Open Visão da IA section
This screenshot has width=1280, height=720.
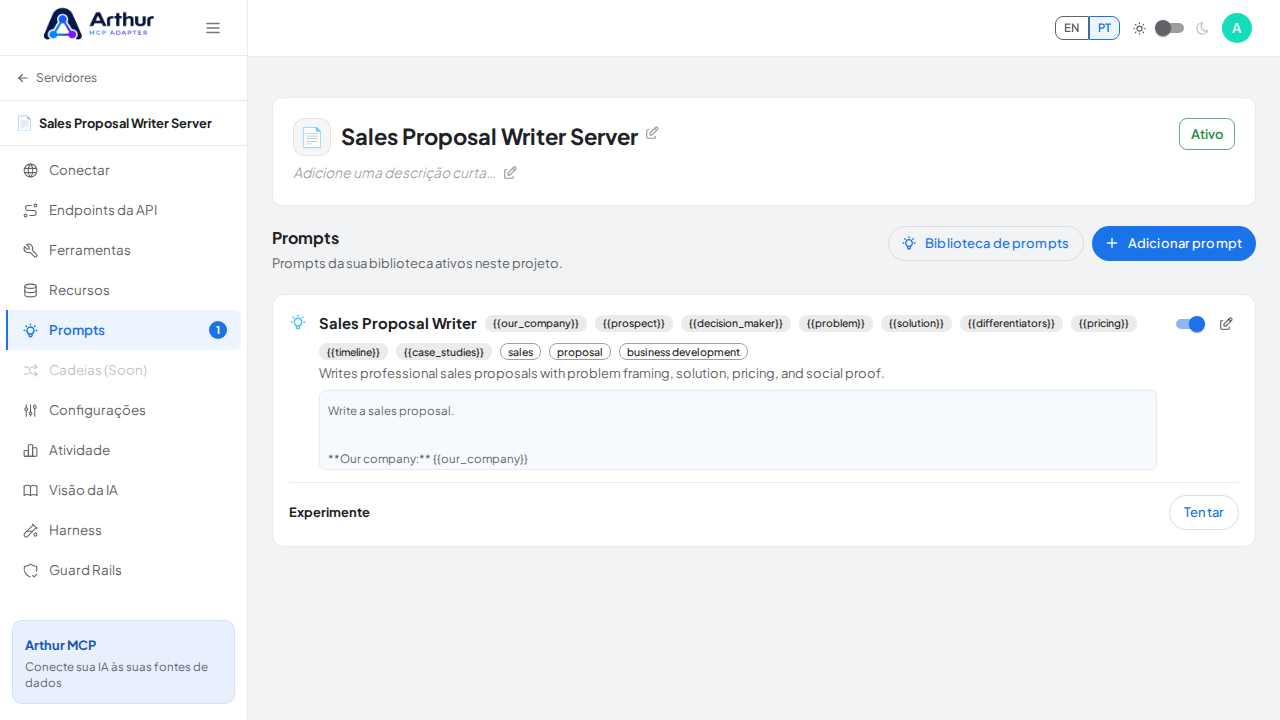point(123,490)
